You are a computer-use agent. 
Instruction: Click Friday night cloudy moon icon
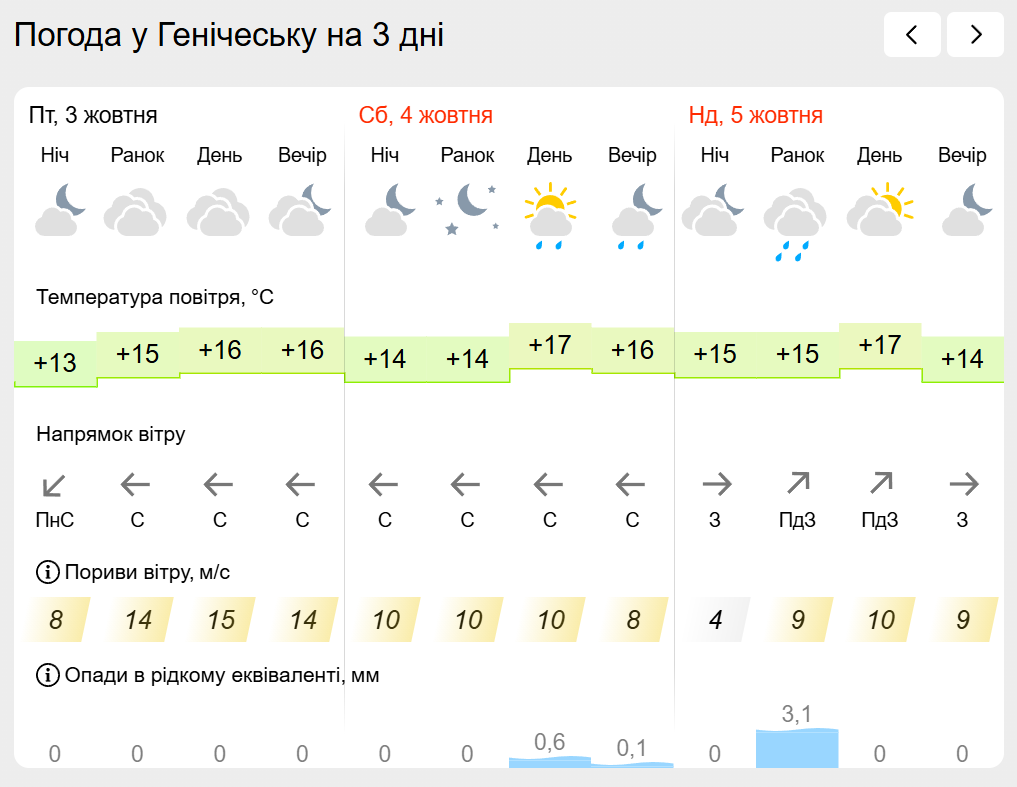coord(59,210)
